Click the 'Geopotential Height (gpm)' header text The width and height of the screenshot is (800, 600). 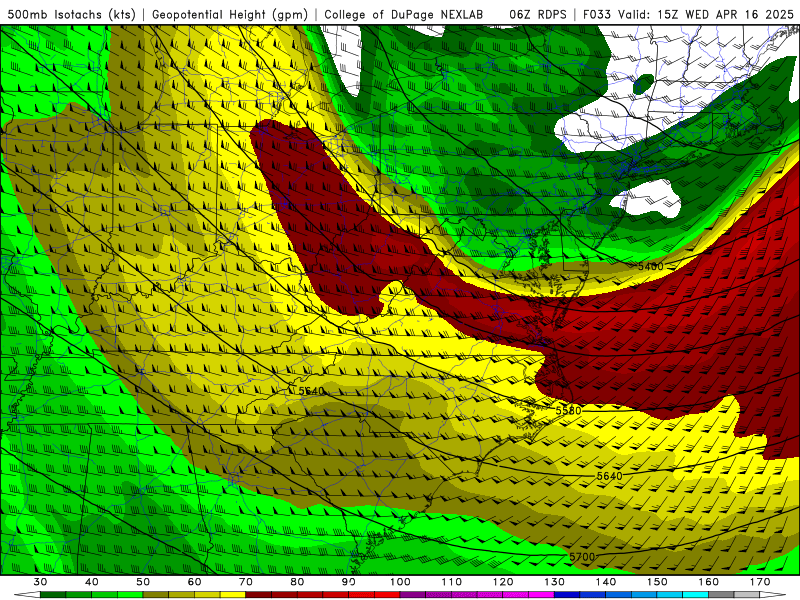tap(230, 14)
